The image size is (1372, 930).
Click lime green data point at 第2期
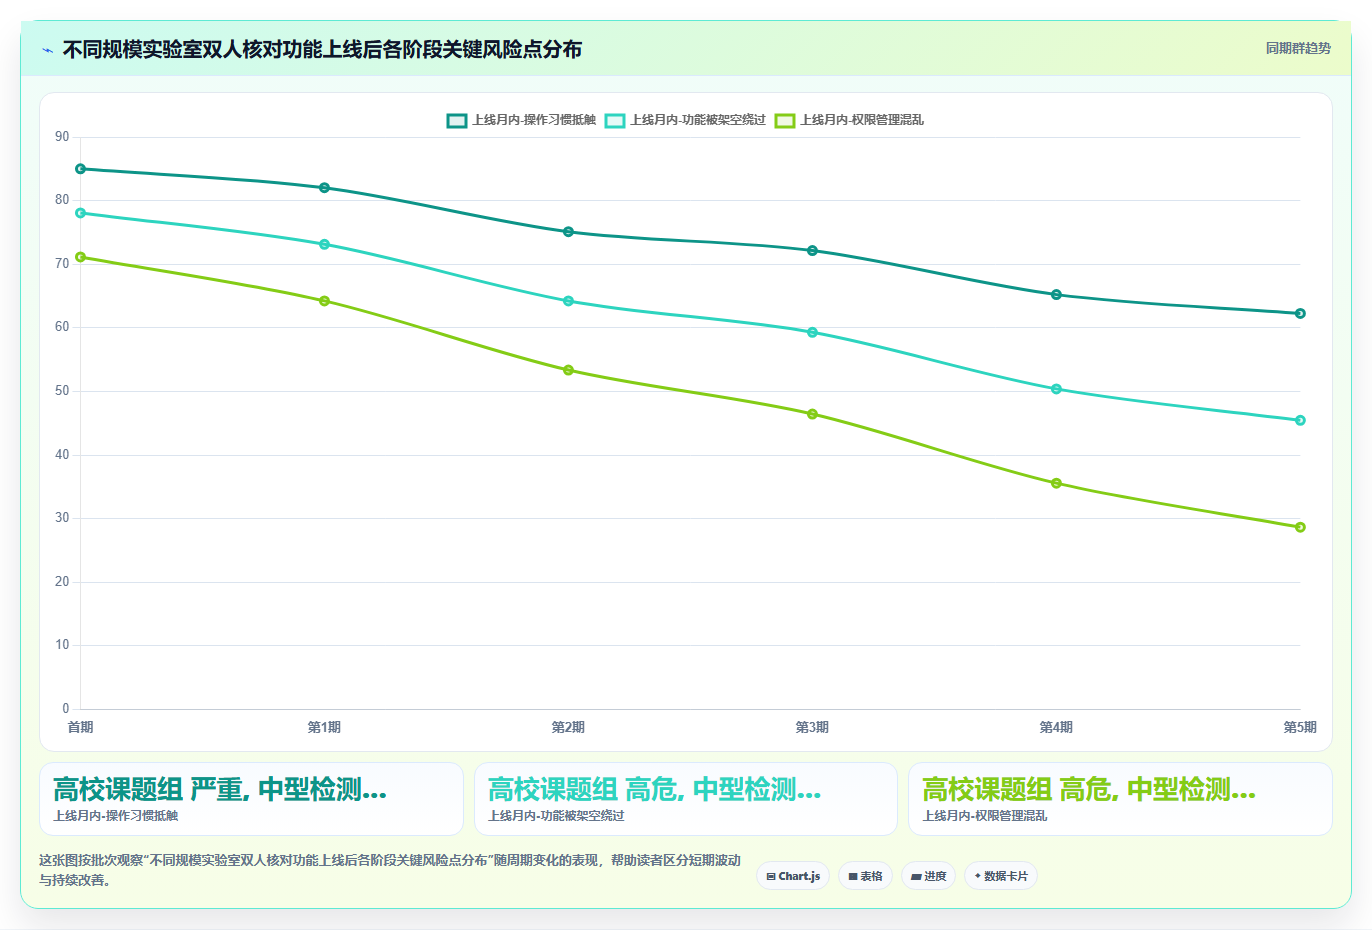point(568,370)
